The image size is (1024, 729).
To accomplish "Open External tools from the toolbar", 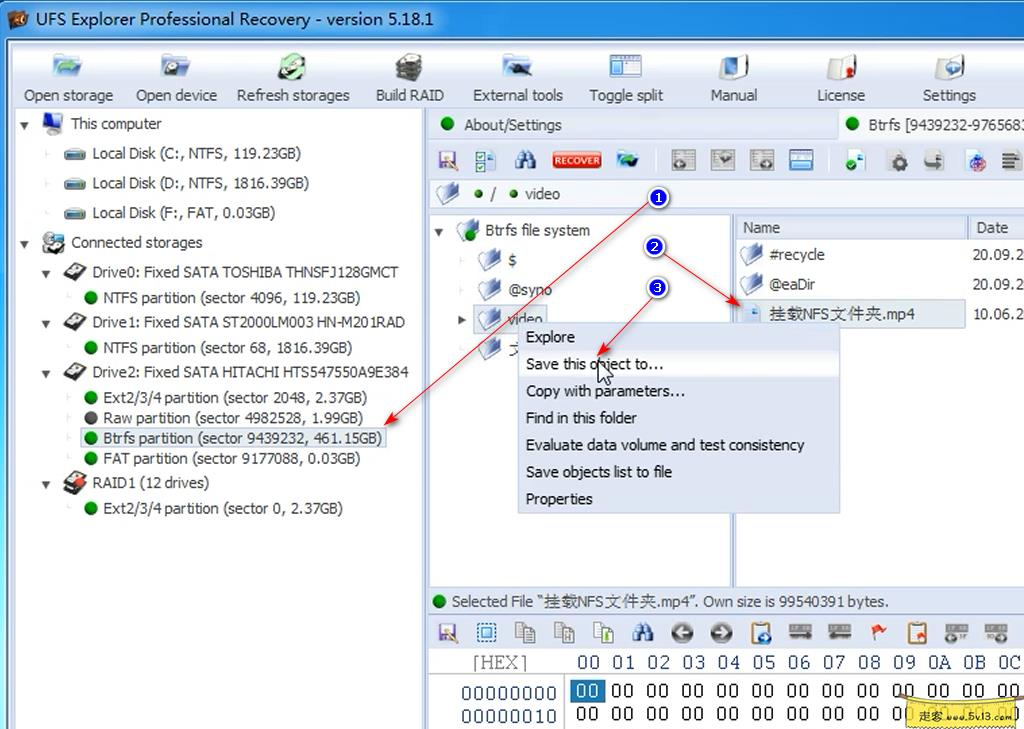I will (517, 75).
